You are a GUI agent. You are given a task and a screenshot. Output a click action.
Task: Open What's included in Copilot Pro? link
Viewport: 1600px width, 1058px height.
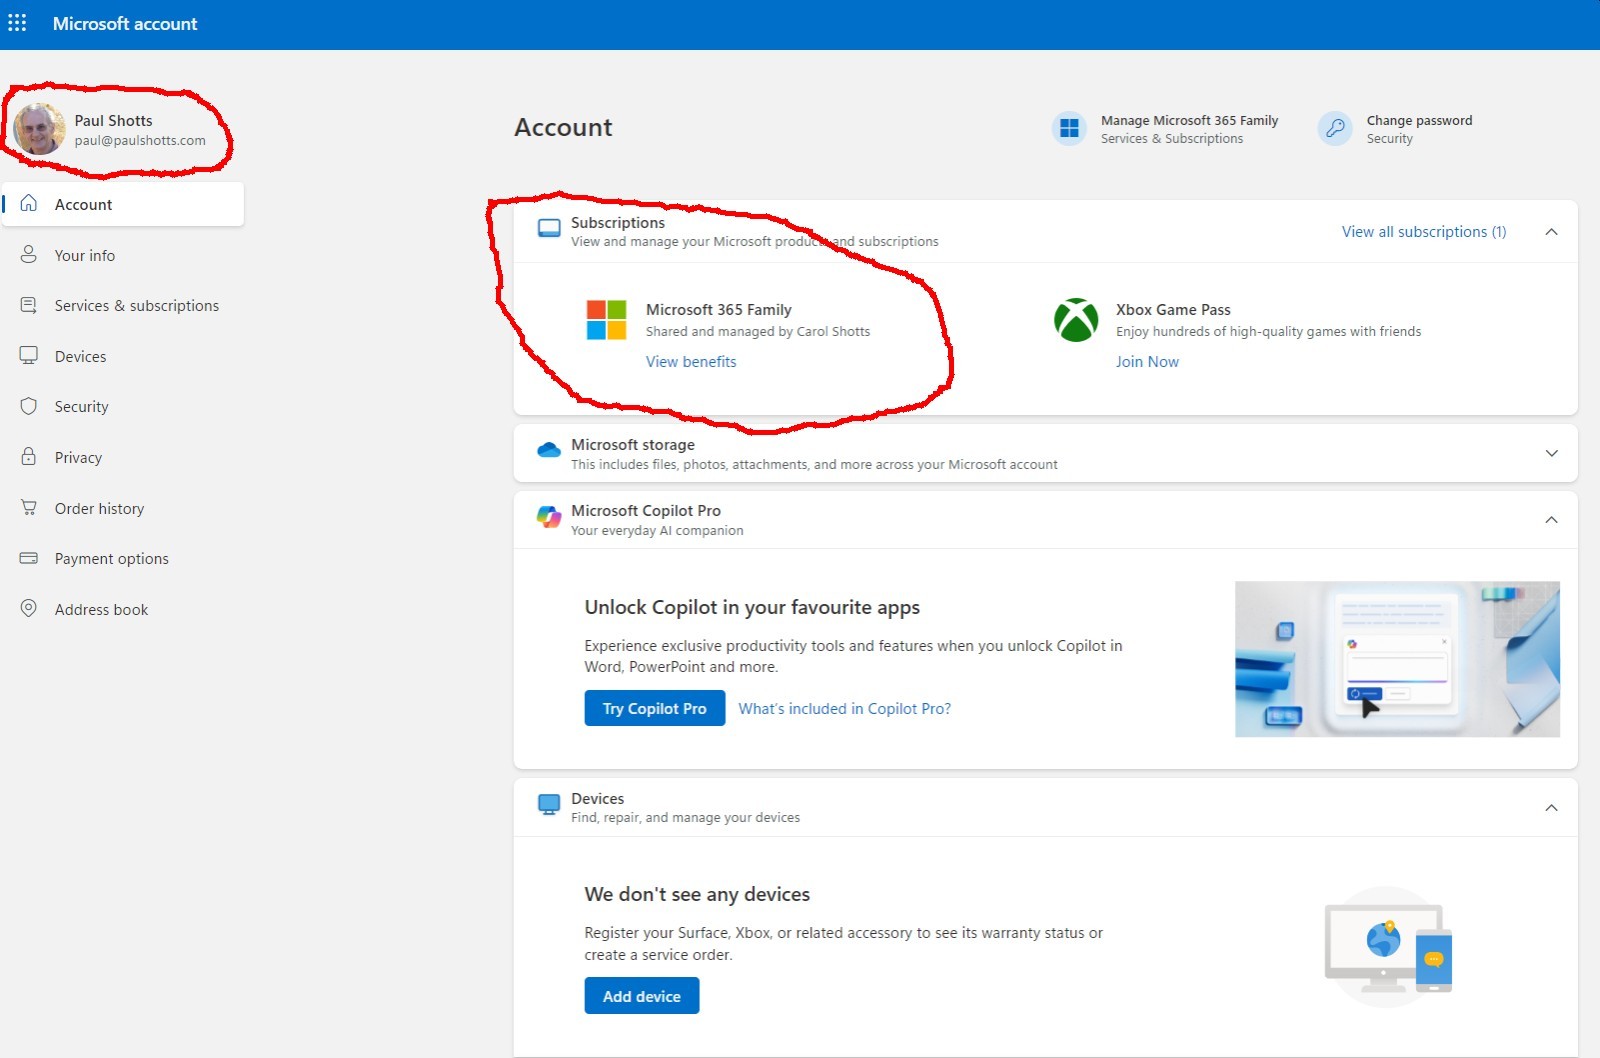click(845, 708)
